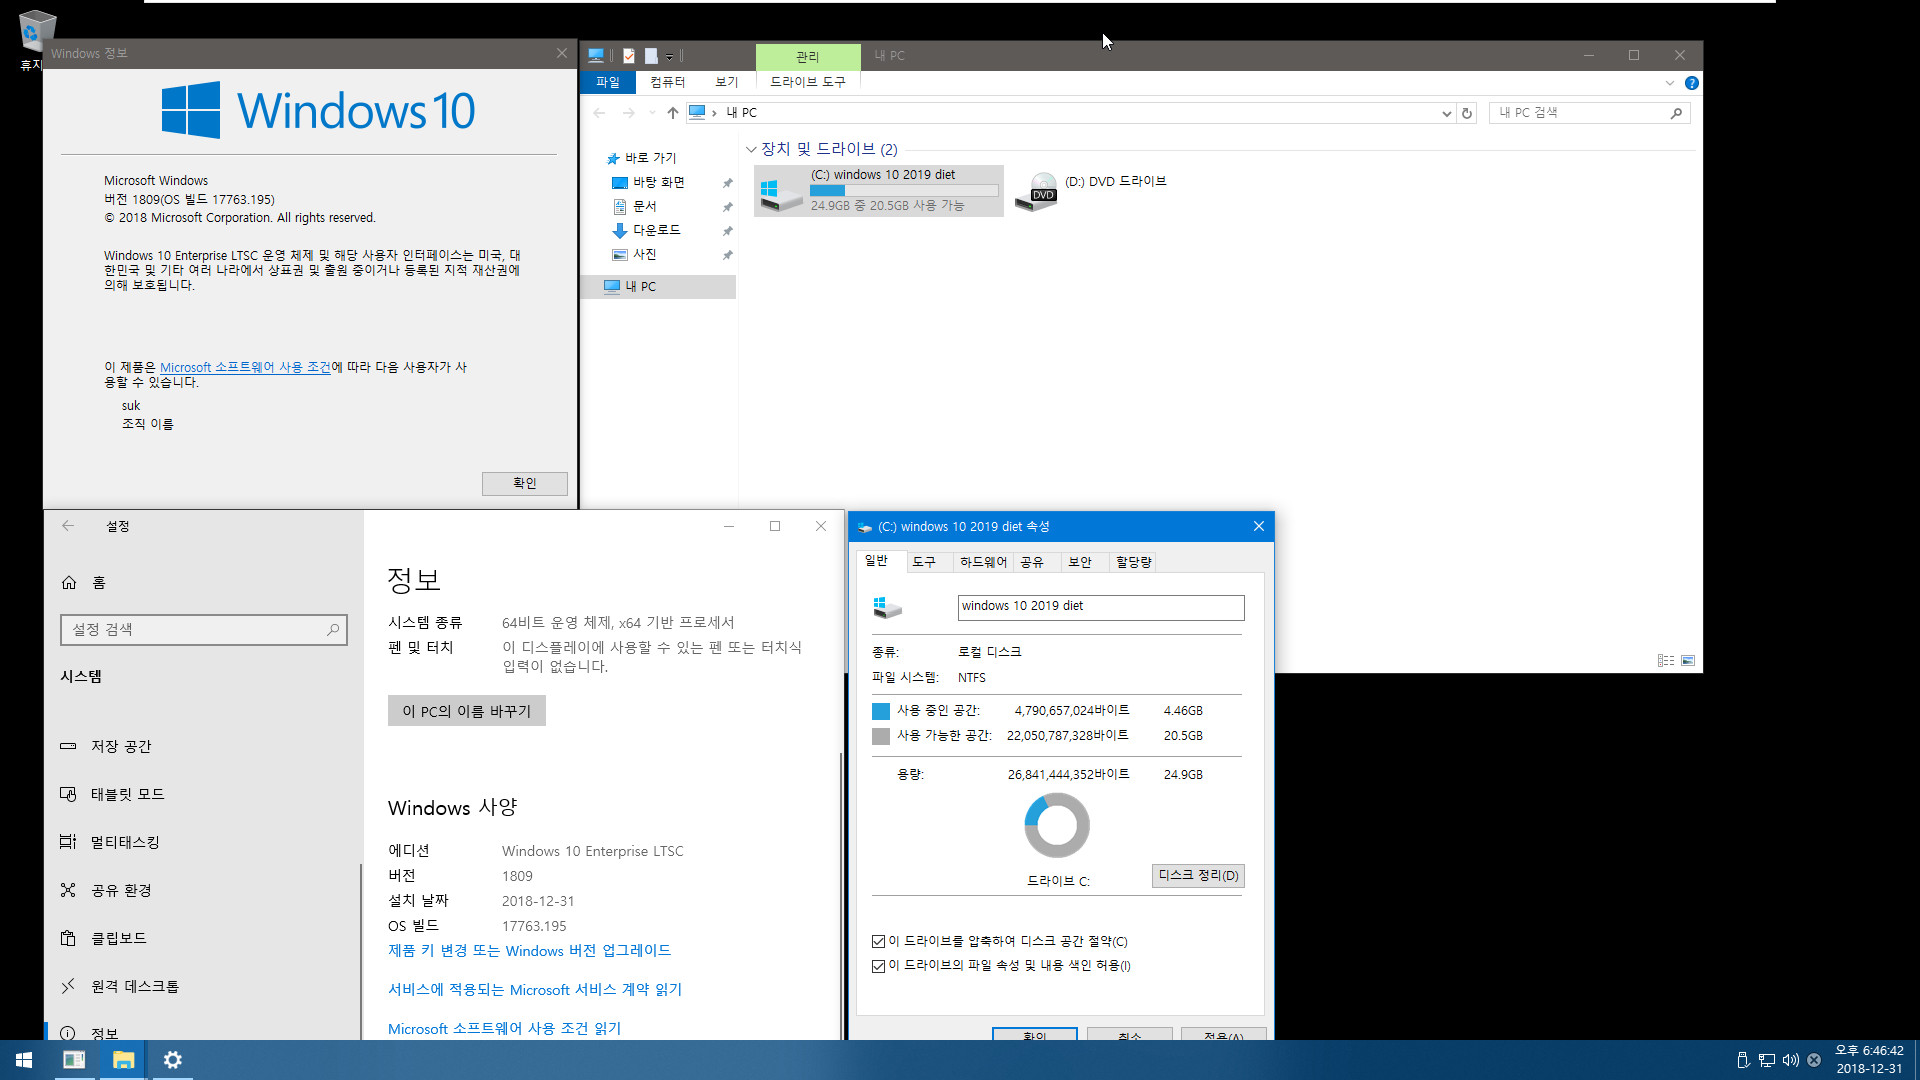Viewport: 1920px width, 1080px height.
Task: Go back in the 설정 window
Action: coord(68,526)
